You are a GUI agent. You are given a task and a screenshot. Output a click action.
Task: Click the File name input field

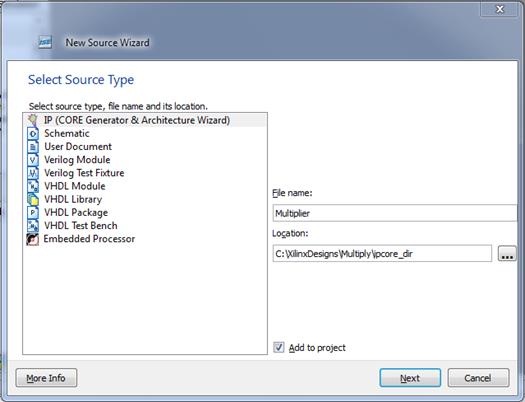(395, 213)
